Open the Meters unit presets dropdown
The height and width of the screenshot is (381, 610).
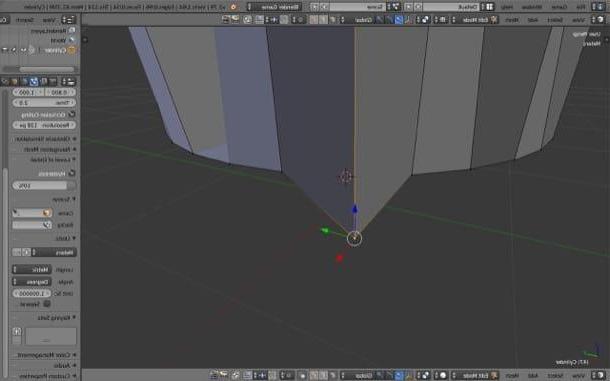(54, 253)
